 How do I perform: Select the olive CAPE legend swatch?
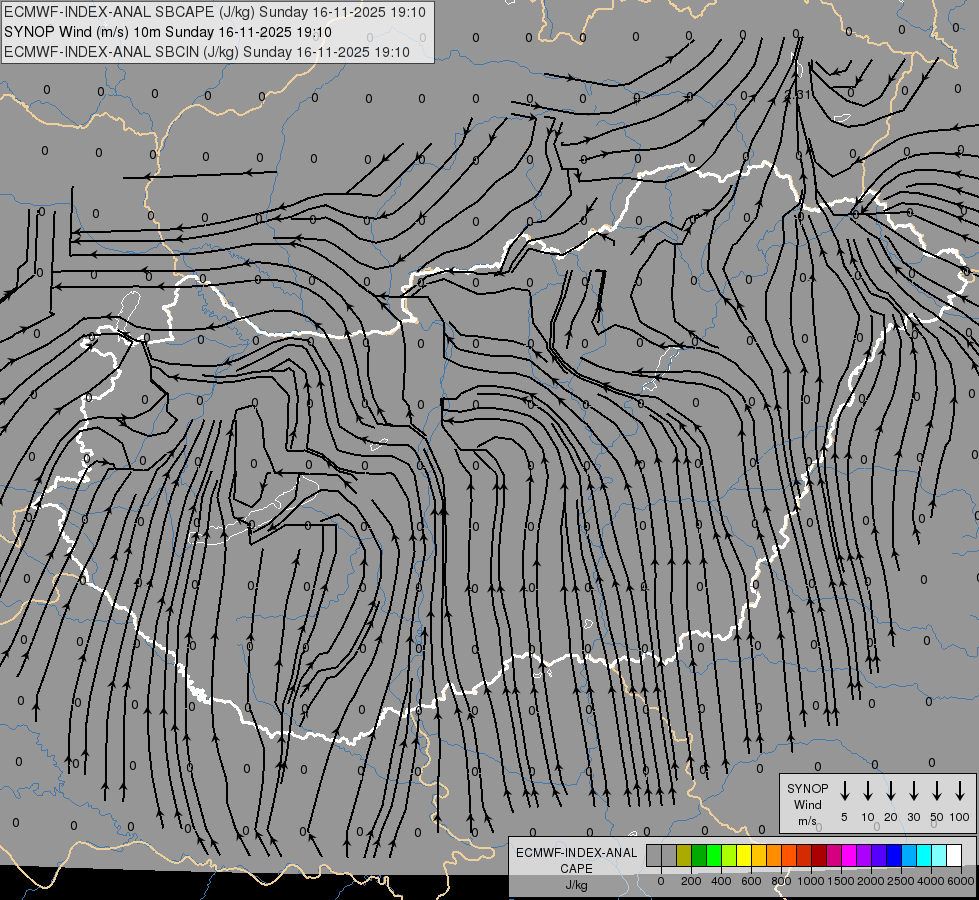[684, 855]
